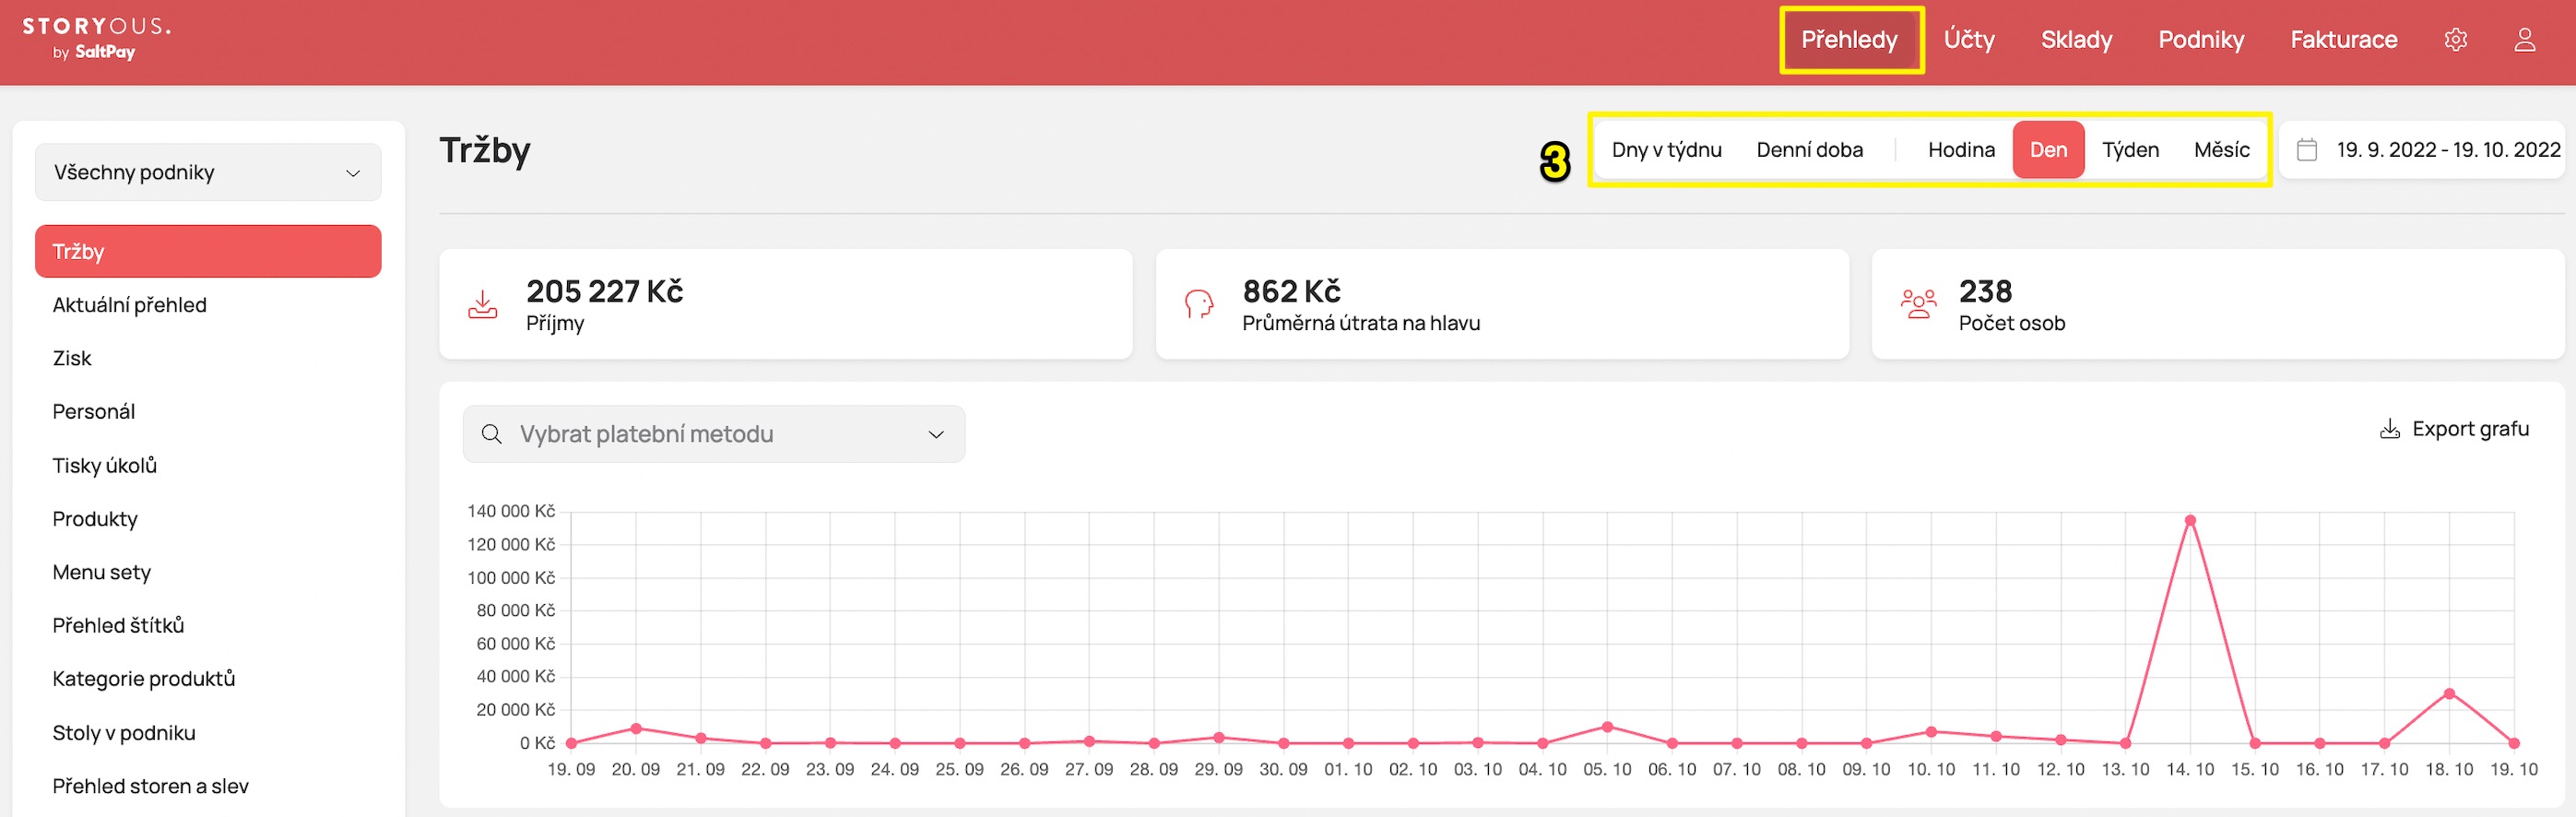This screenshot has height=817, width=2576.
Task: Select the Měsíc granularity
Action: (2221, 150)
